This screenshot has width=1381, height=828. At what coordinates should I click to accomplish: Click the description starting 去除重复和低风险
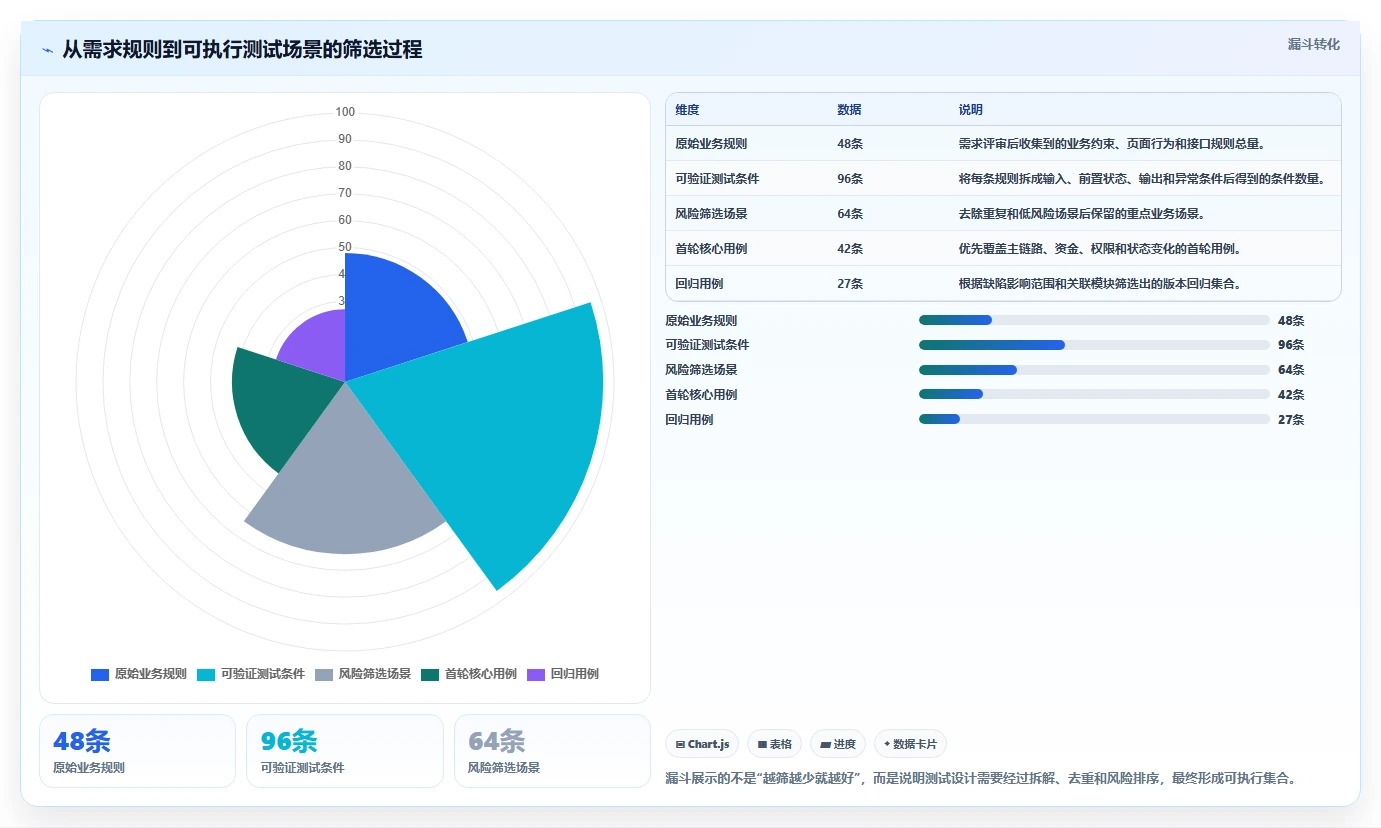click(x=1082, y=214)
